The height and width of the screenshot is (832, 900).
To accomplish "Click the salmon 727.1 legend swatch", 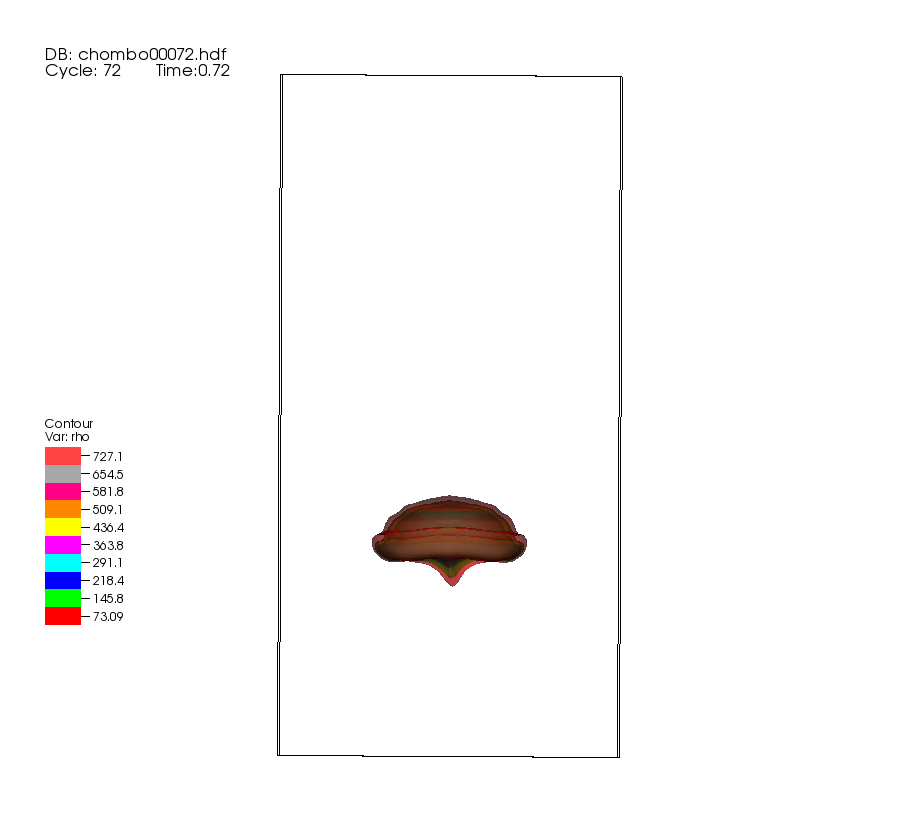I will (x=62, y=456).
